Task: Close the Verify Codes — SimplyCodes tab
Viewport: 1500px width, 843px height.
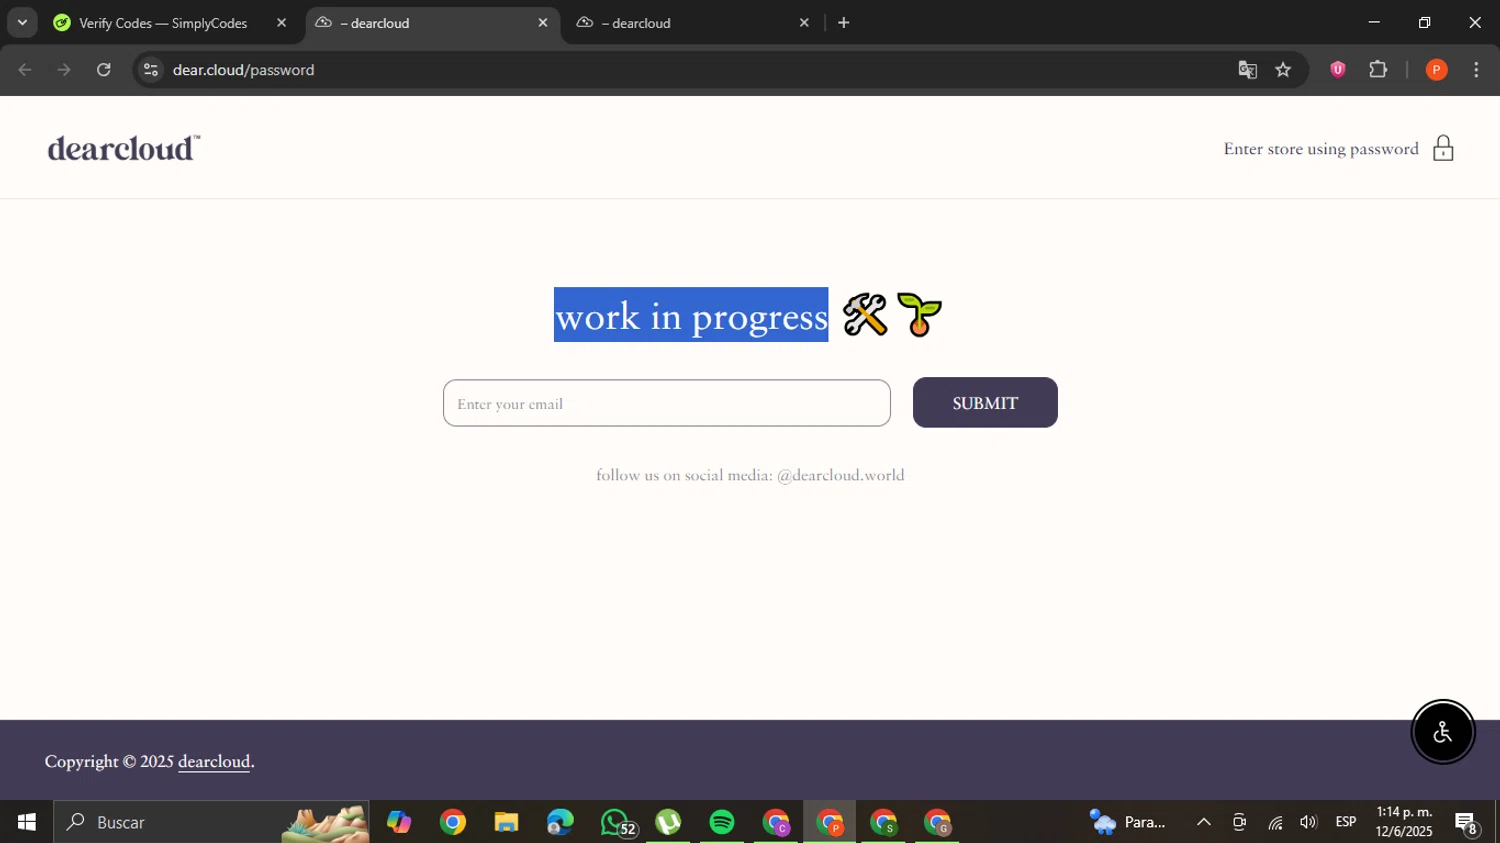Action: [281, 22]
